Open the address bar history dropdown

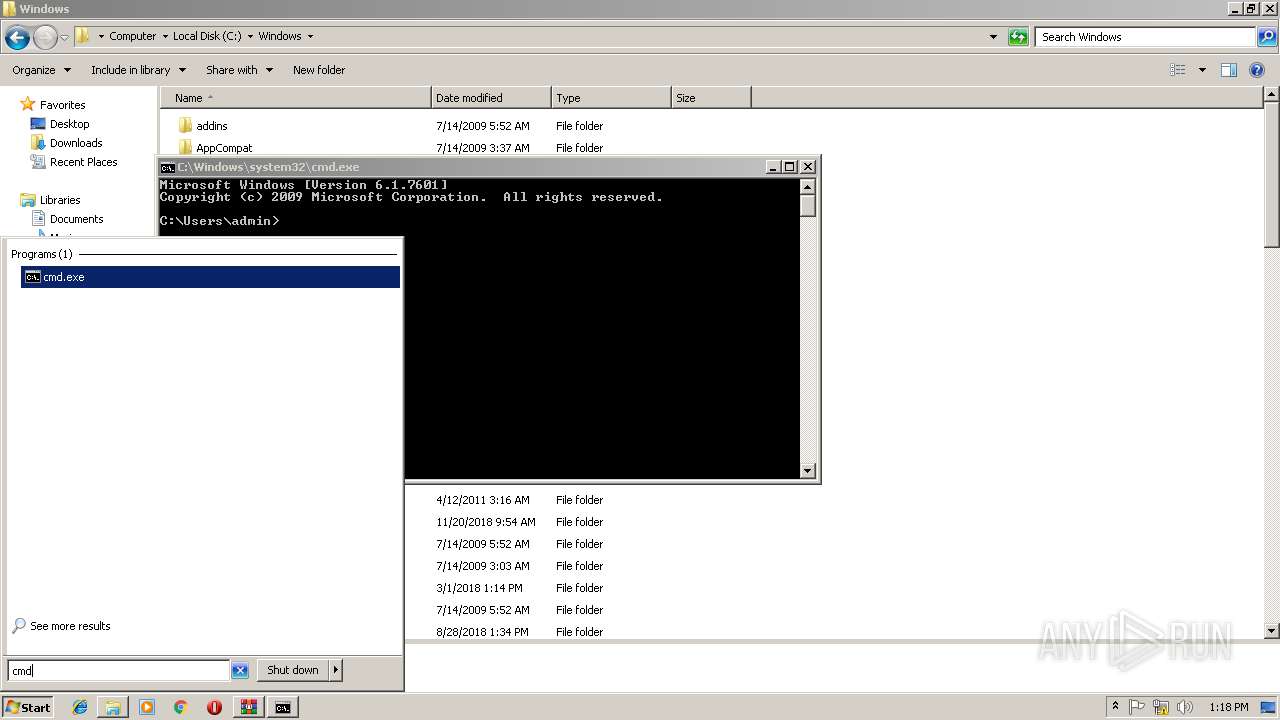pyautogui.click(x=993, y=37)
